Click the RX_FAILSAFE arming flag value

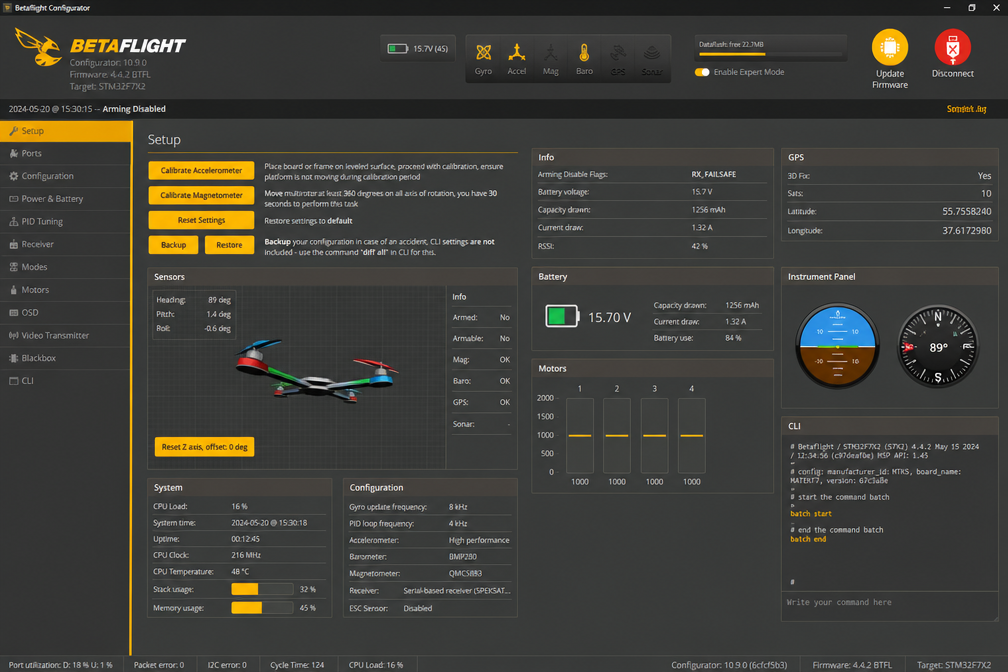pyautogui.click(x=714, y=174)
